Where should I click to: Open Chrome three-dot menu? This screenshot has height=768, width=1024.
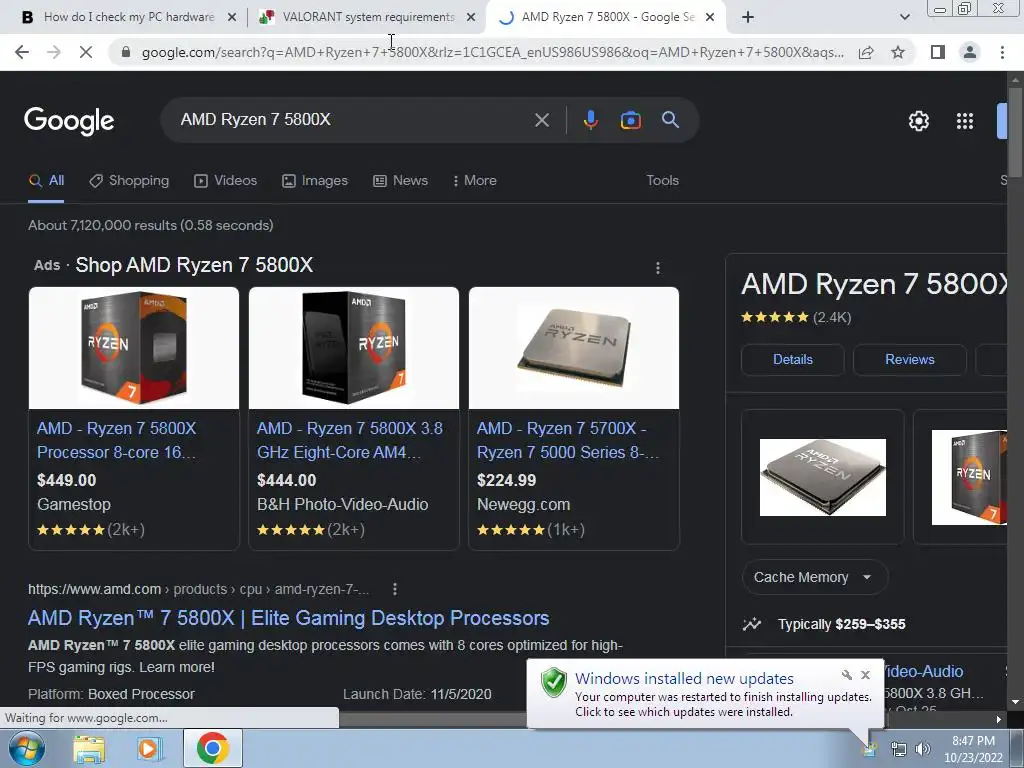(x=1002, y=52)
